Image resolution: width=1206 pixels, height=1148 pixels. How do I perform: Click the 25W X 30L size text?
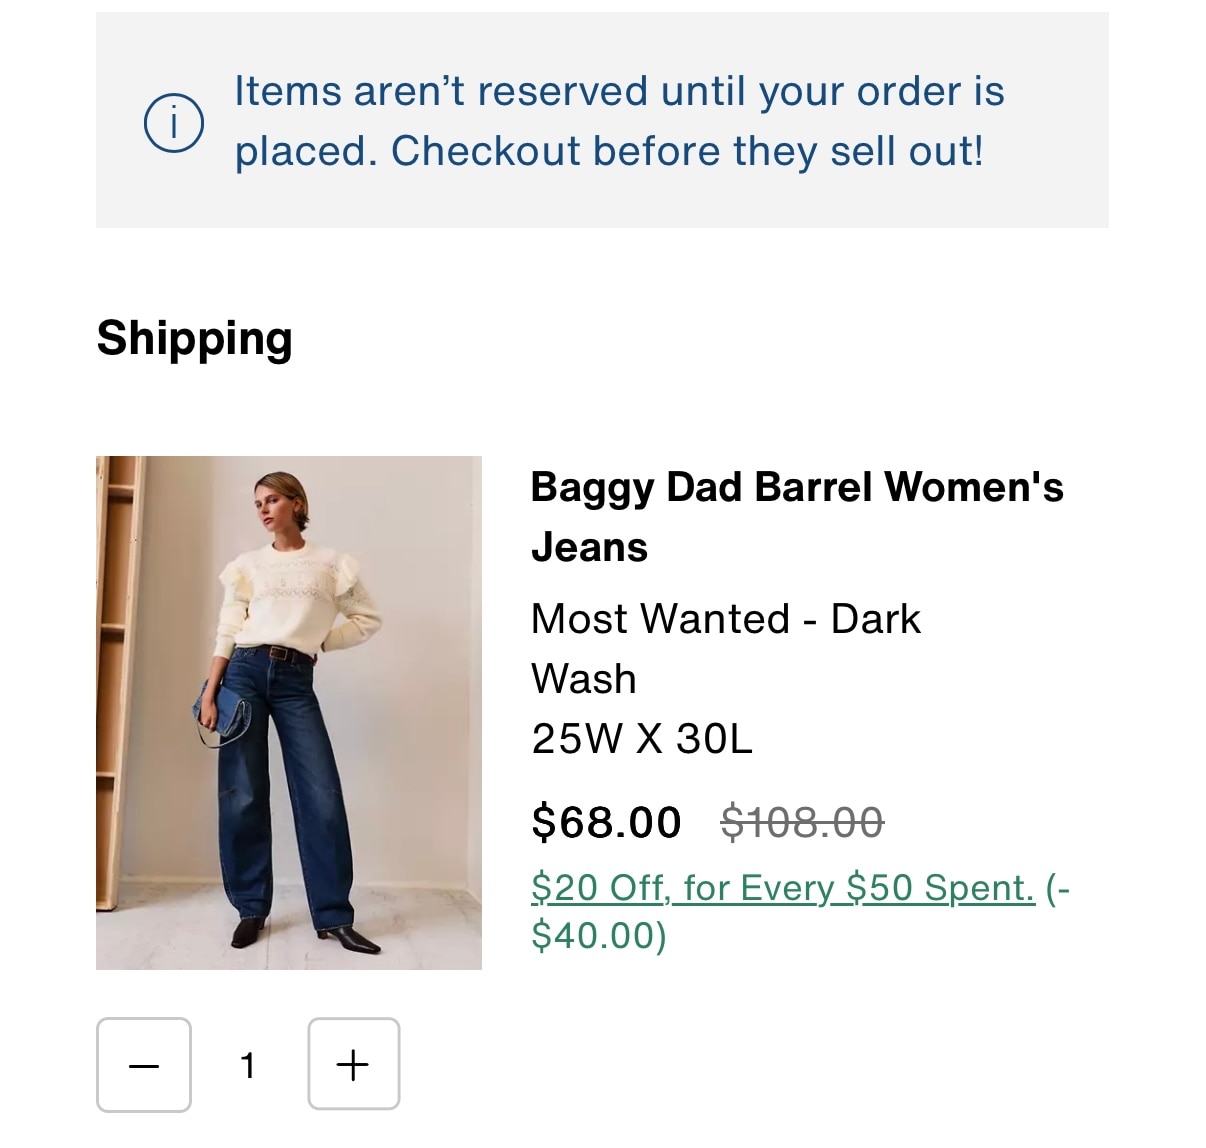(642, 739)
